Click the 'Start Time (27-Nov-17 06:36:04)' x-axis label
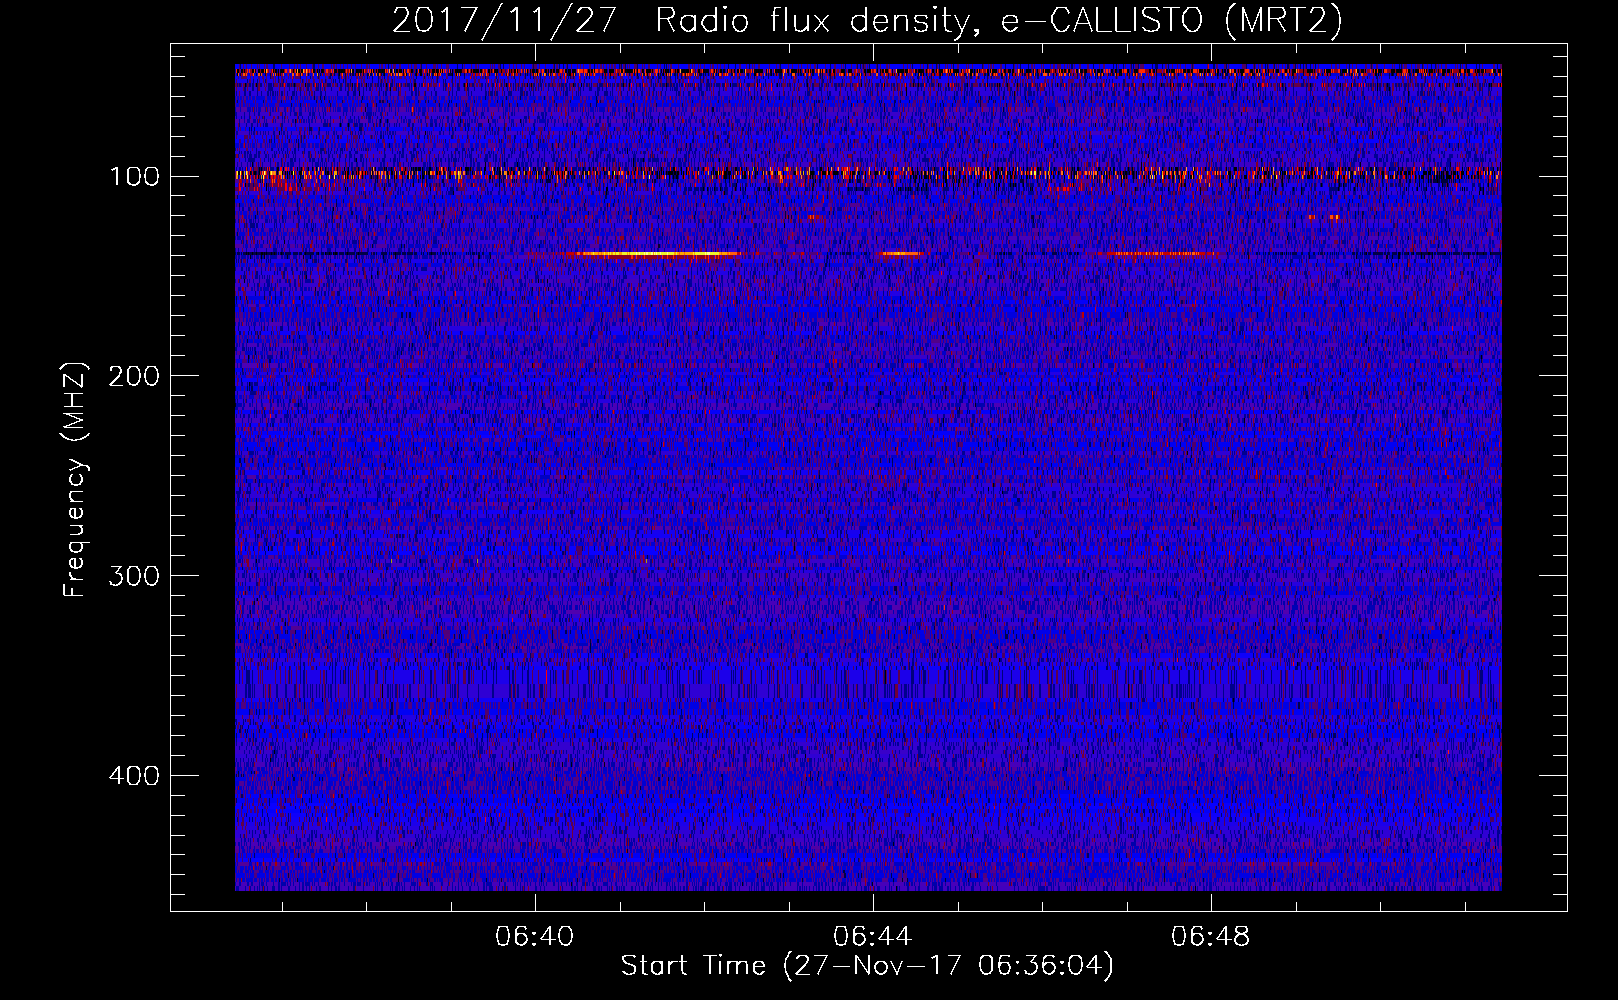Screen dimensions: 1618x1000 click(867, 966)
